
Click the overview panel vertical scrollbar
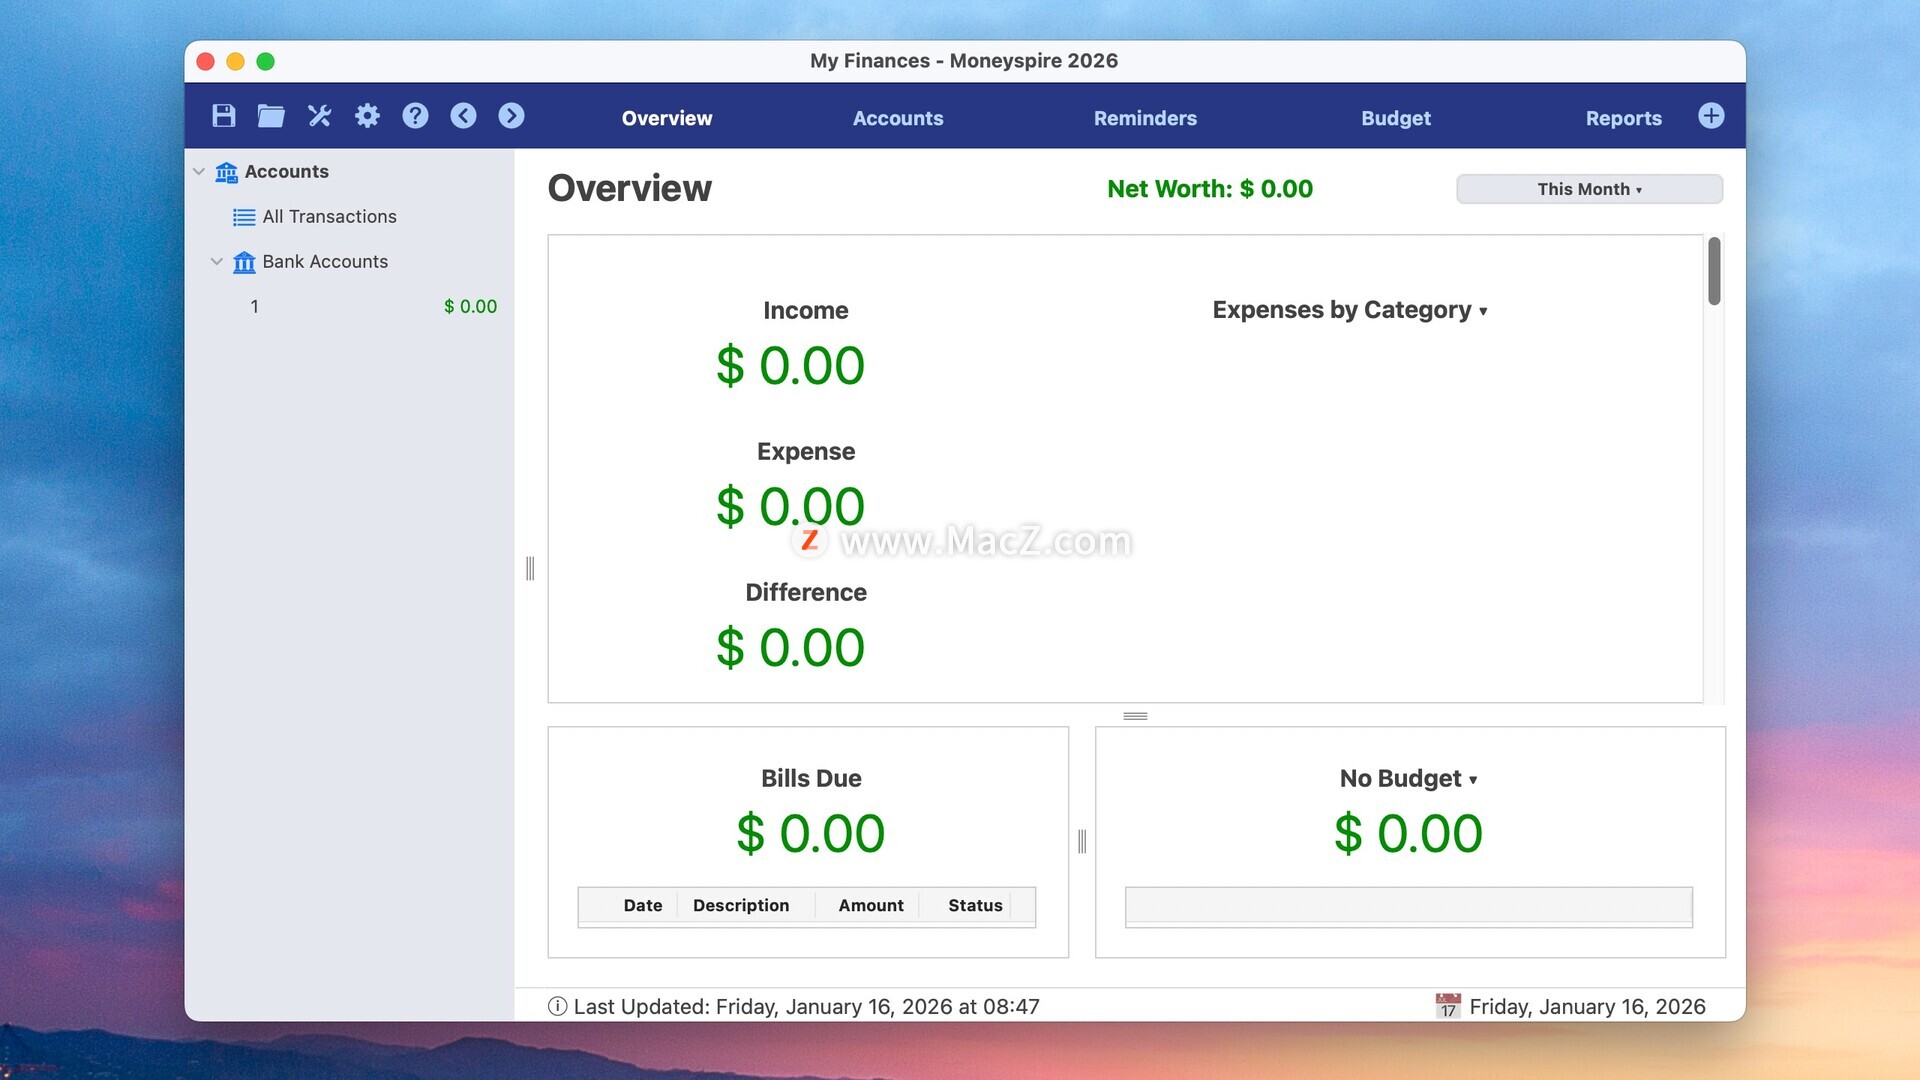click(1713, 272)
